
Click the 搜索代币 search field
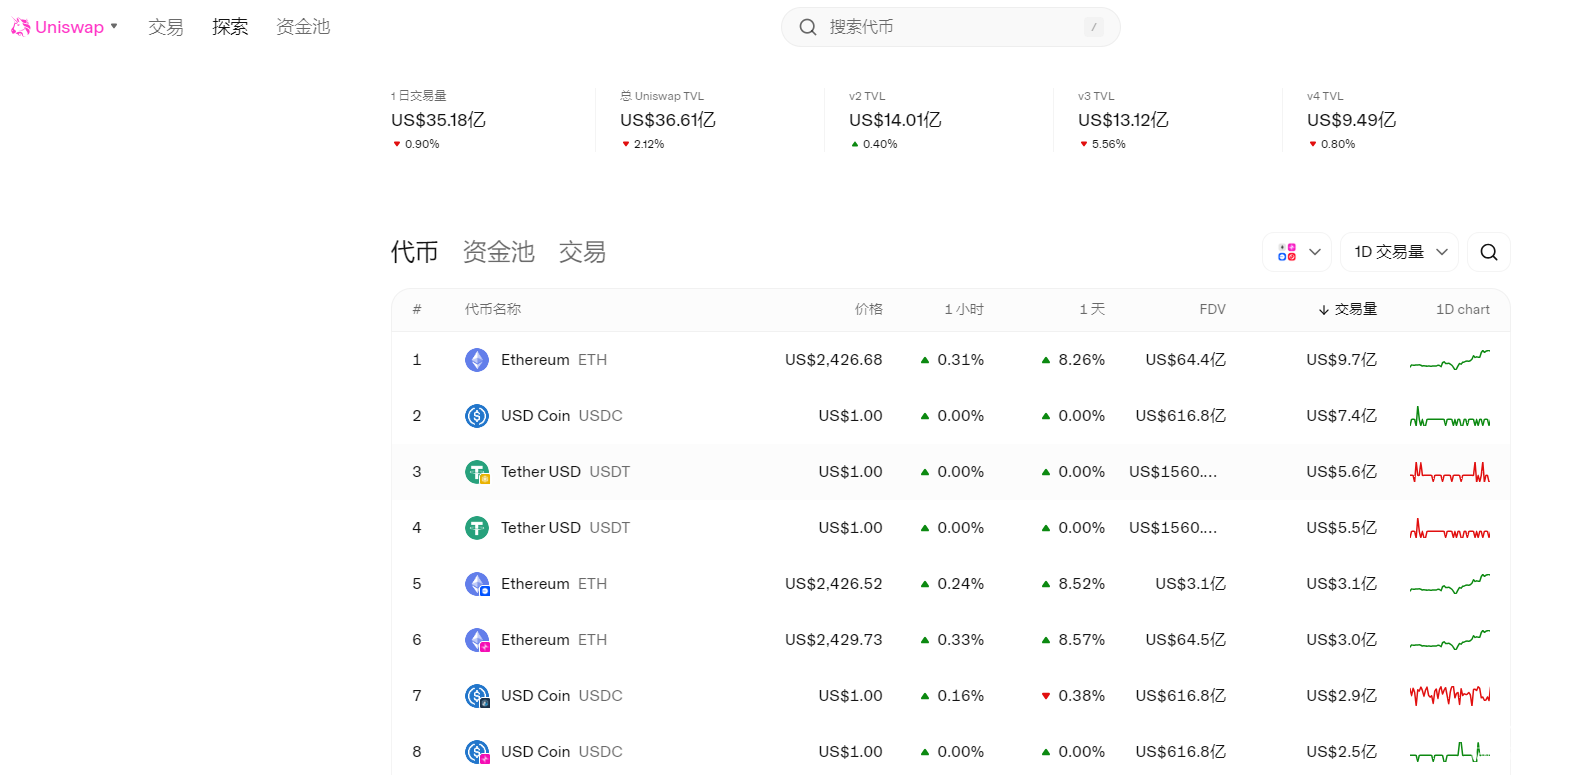click(950, 27)
